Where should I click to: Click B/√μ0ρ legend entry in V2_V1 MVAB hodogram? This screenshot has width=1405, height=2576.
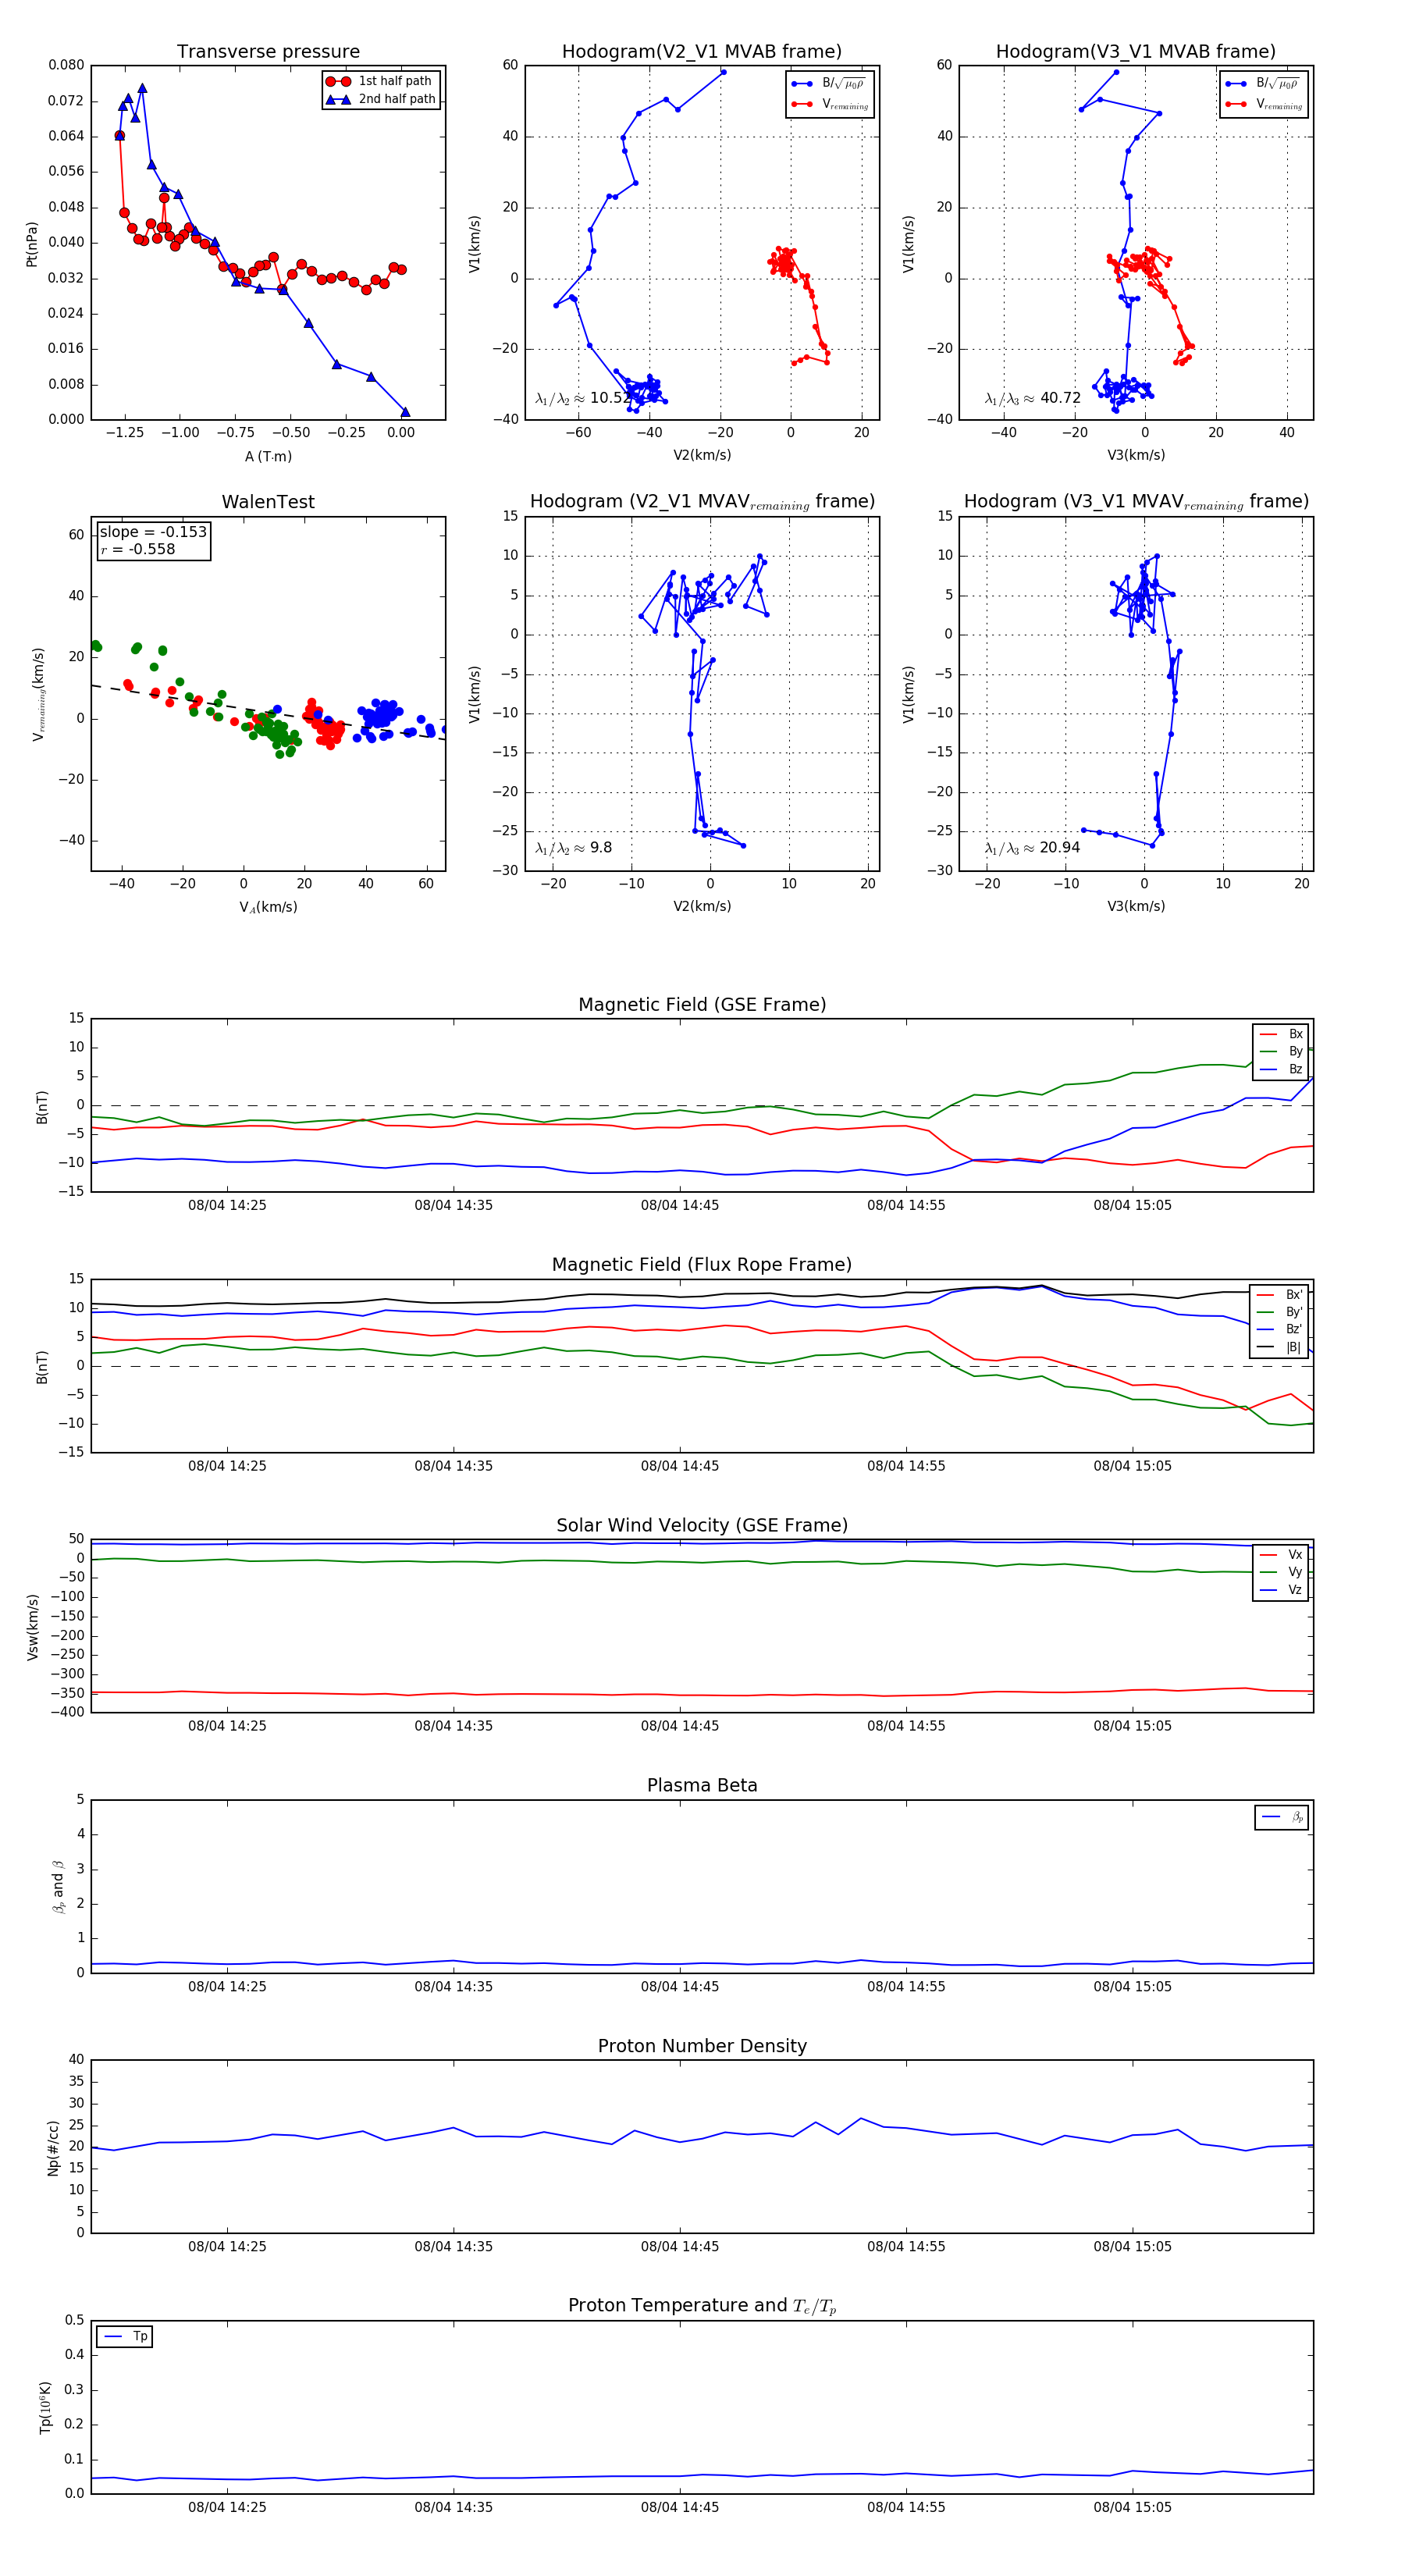coord(829,84)
